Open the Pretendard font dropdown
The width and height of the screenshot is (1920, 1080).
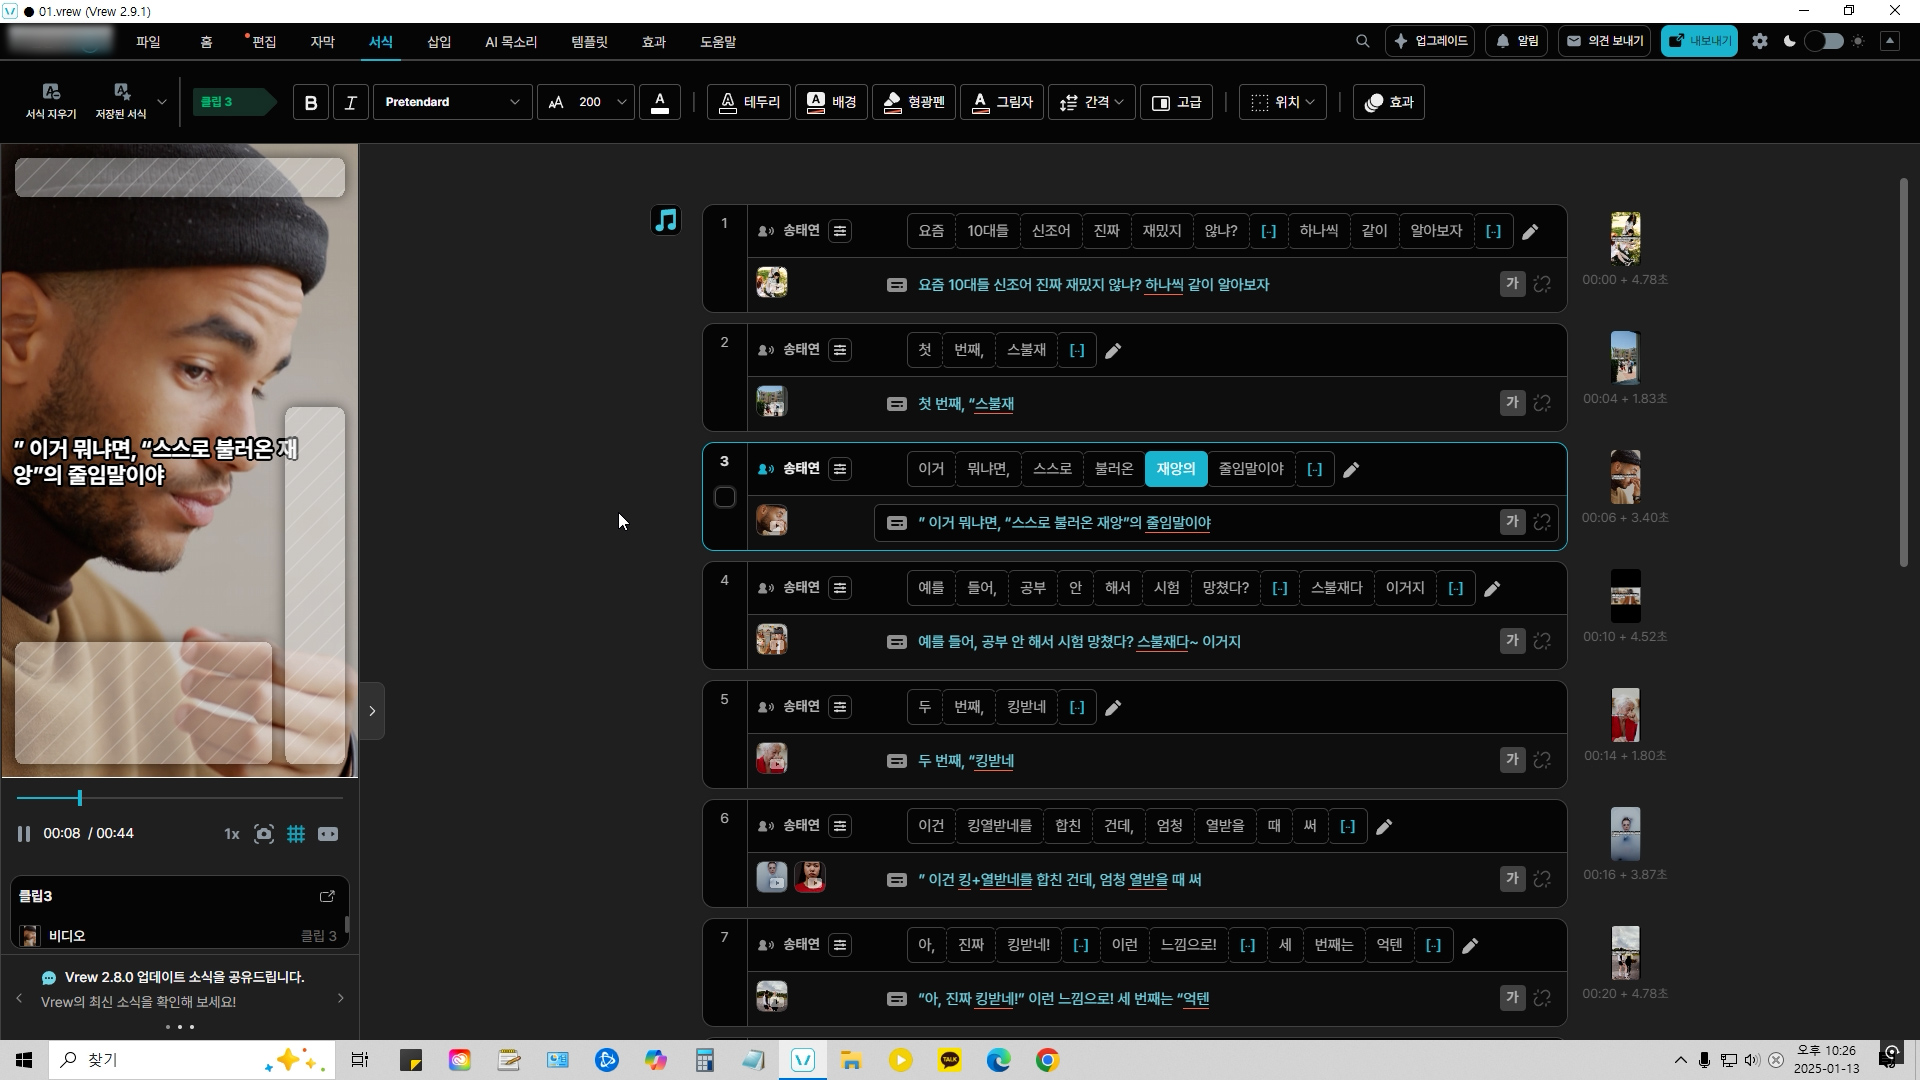point(452,102)
